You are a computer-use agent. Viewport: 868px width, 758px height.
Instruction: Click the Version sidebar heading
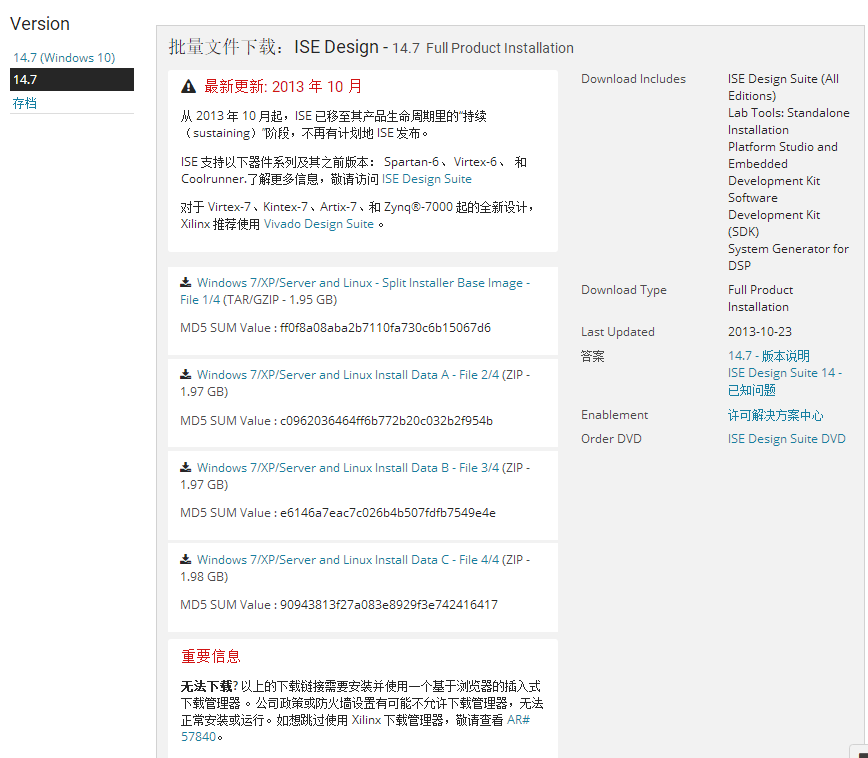coord(40,24)
